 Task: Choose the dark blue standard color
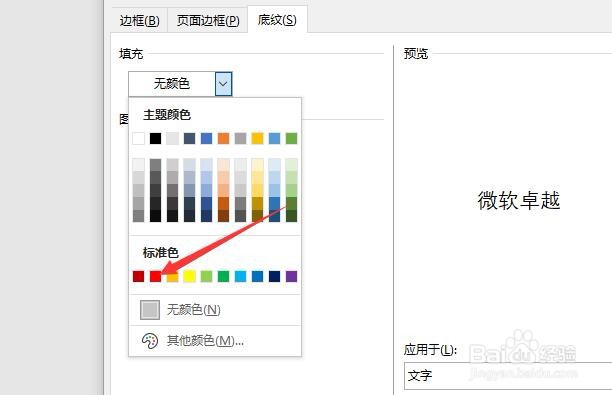[274, 276]
